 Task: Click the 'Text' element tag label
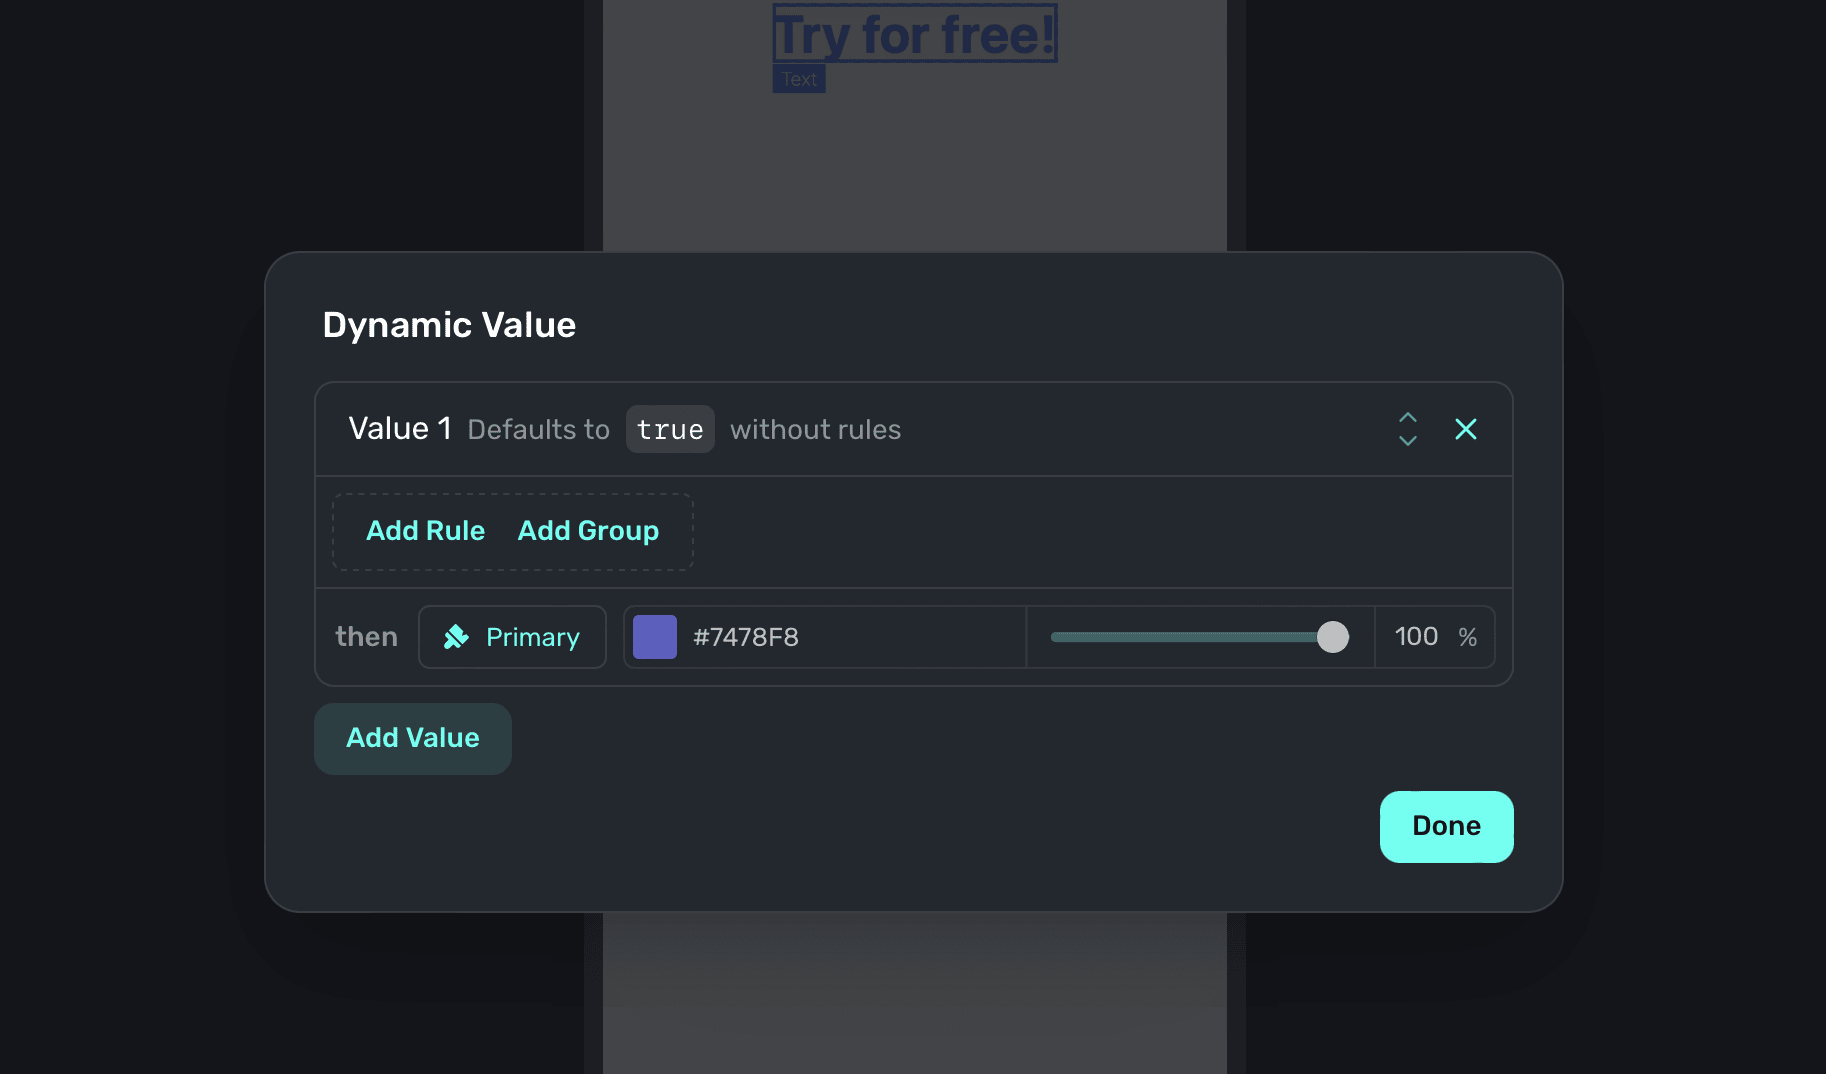tap(798, 79)
